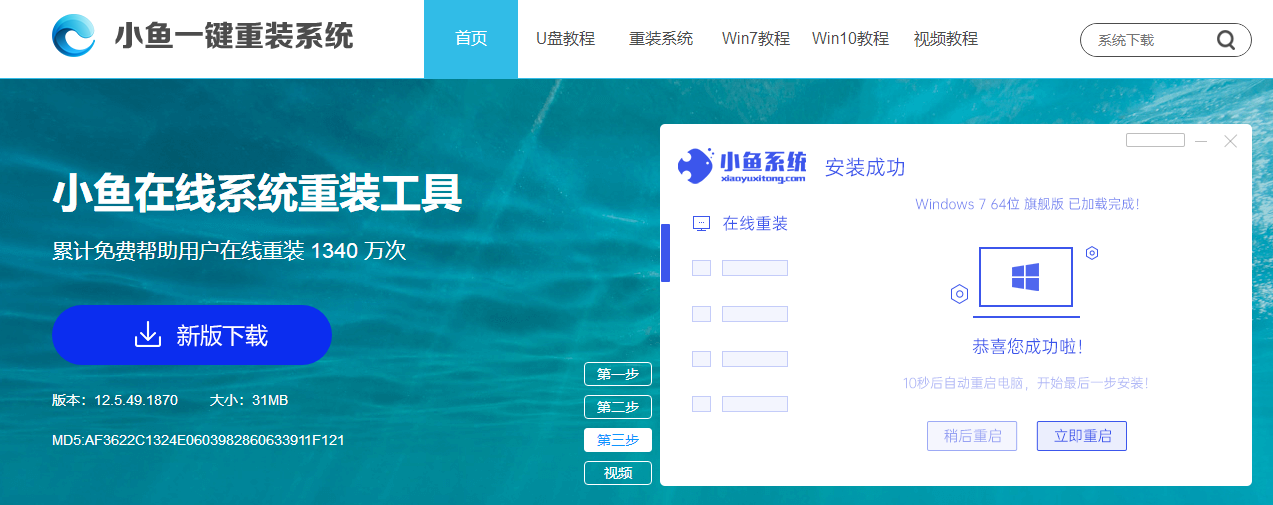Screen dimensions: 1273x505
Task: Click 稍后重启 button
Action: click(x=972, y=436)
